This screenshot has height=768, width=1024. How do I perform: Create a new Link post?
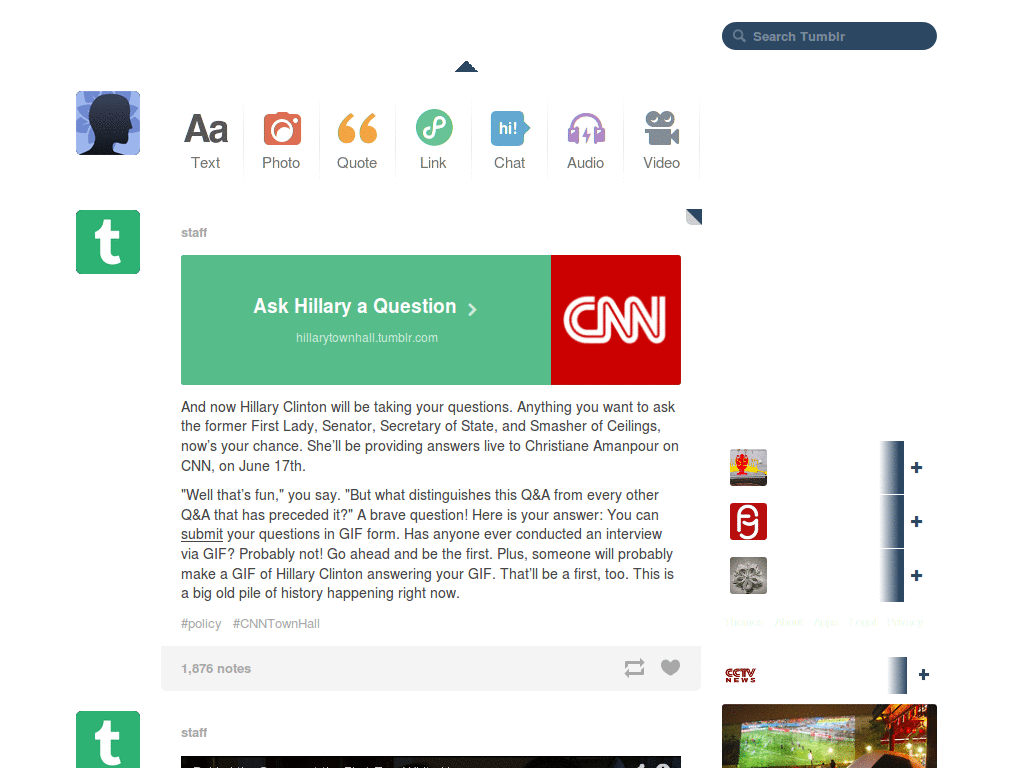(434, 141)
